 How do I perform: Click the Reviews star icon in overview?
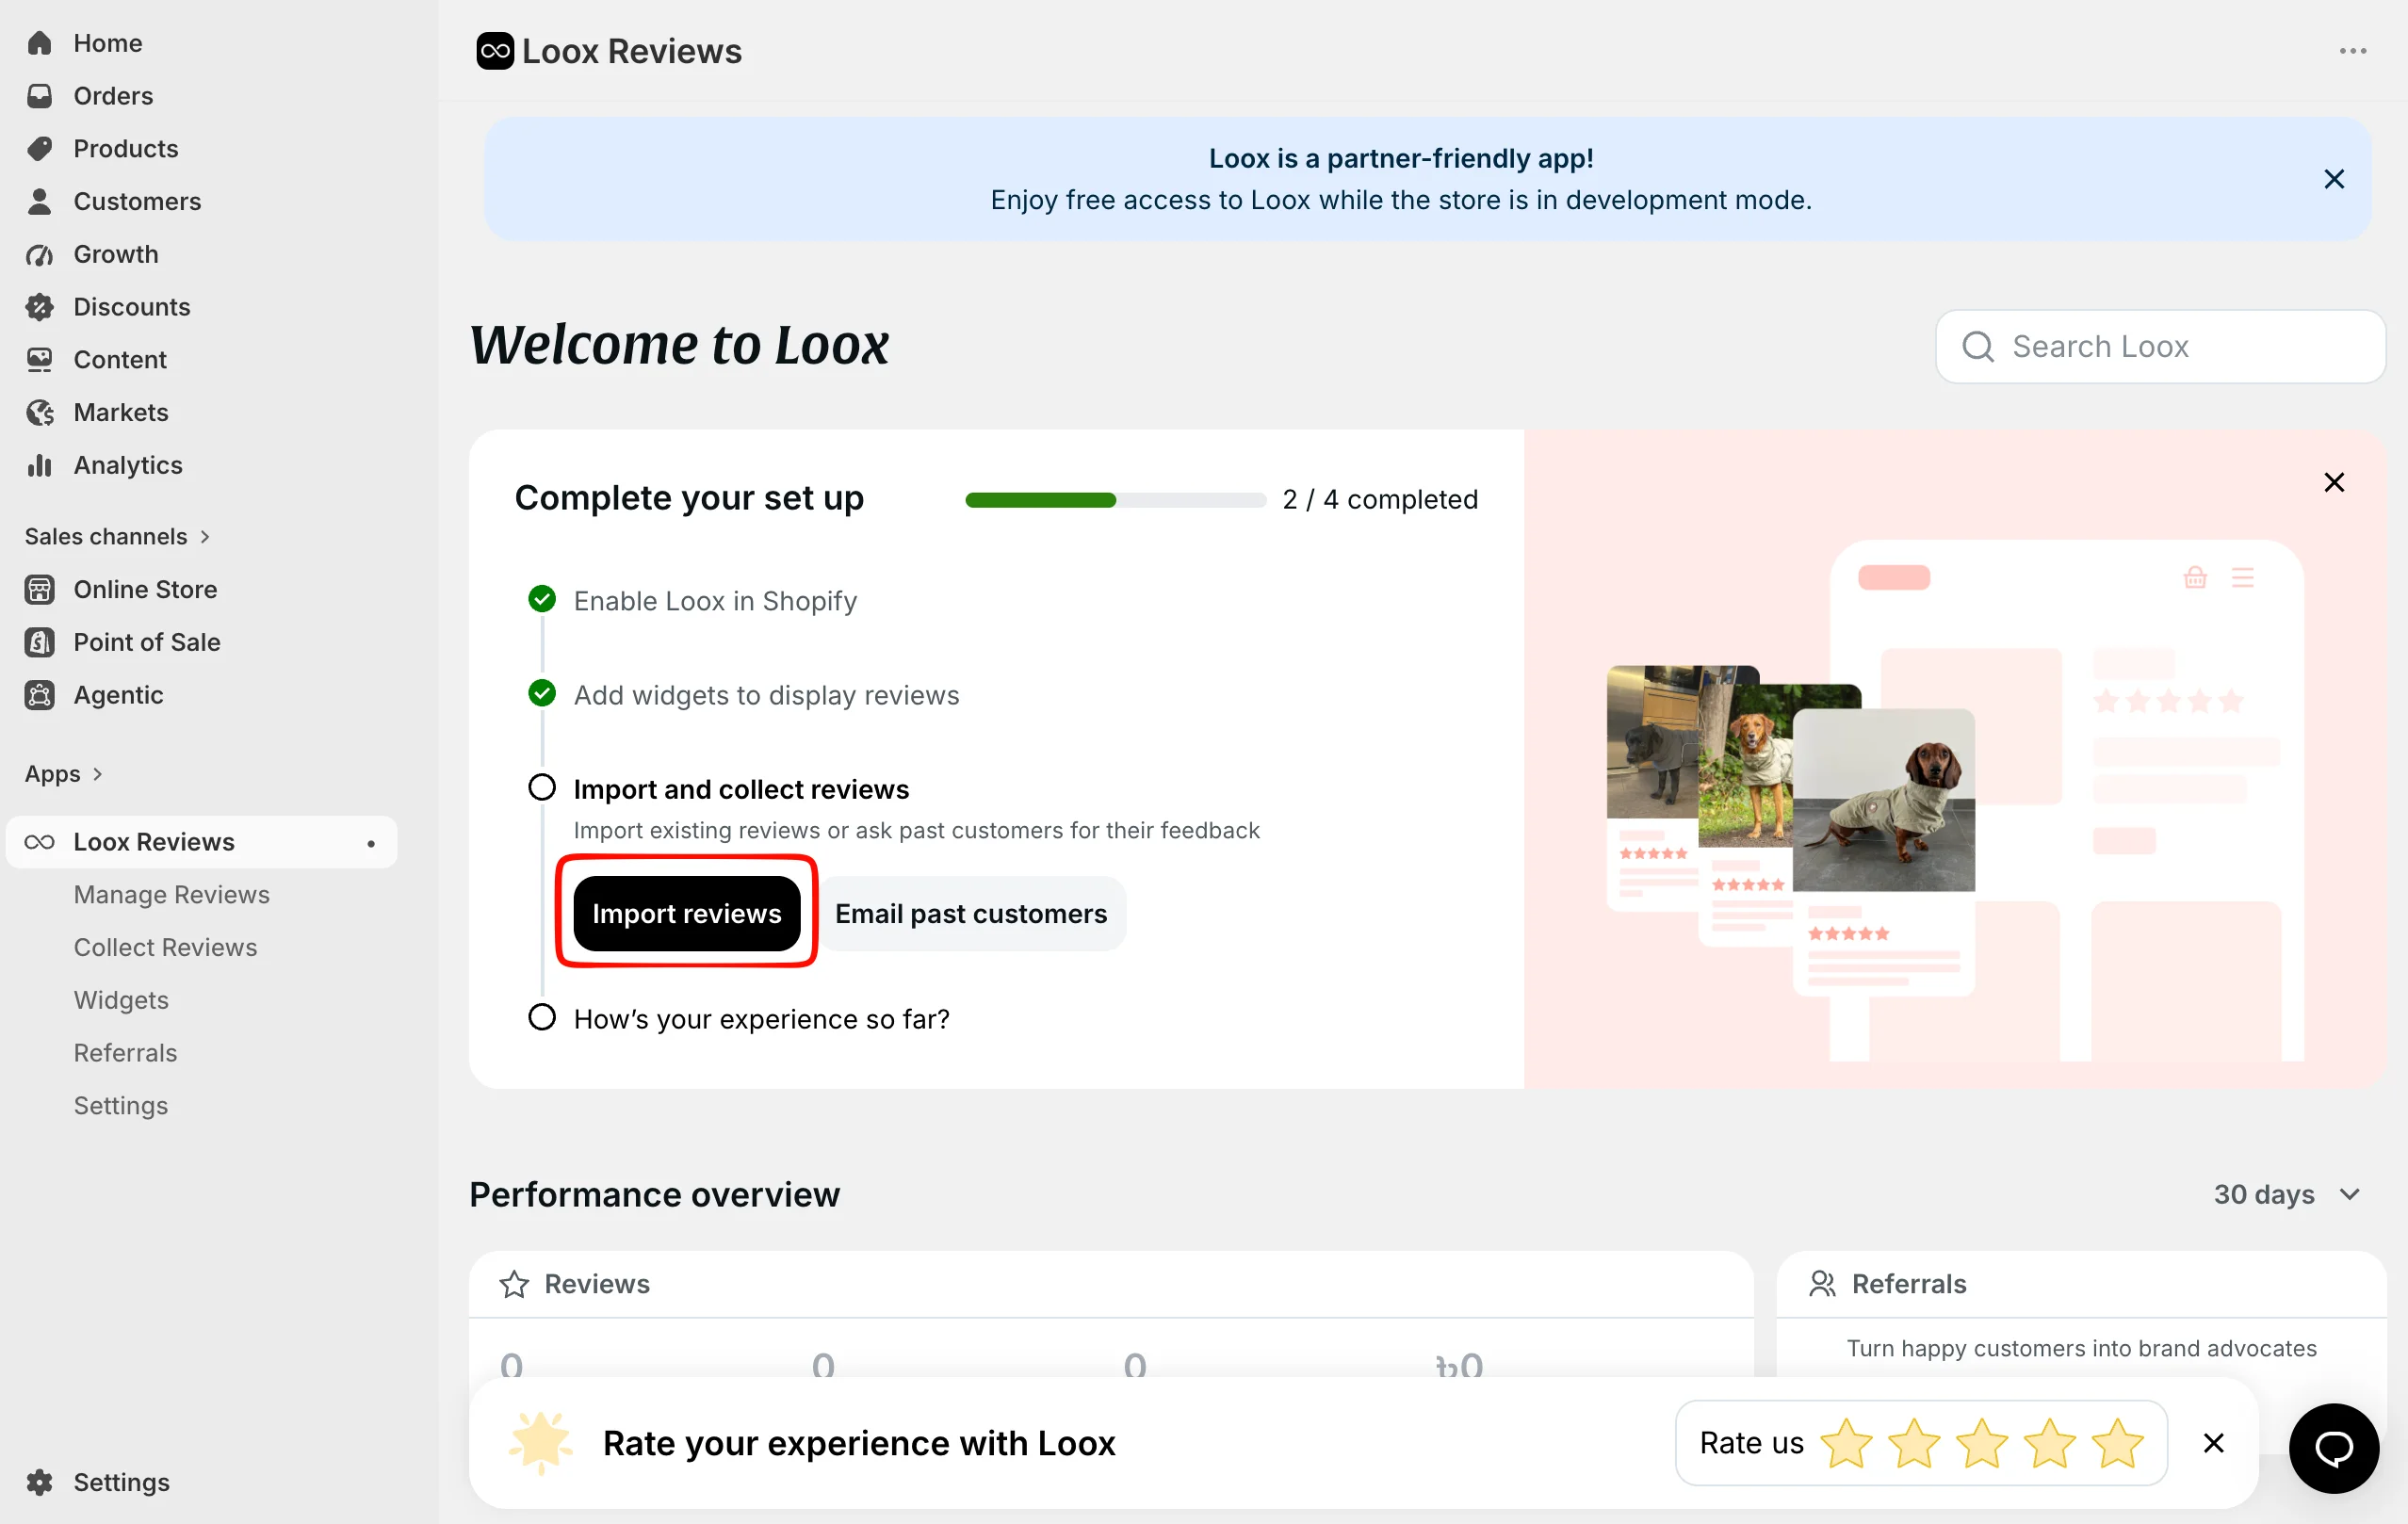pos(514,1284)
